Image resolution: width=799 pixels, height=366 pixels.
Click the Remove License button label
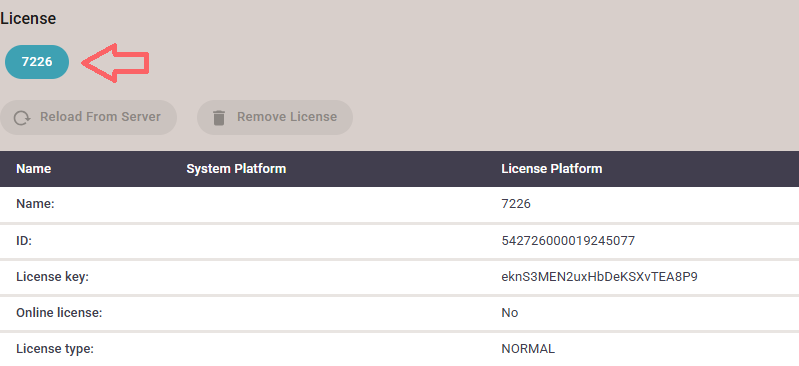point(287,117)
